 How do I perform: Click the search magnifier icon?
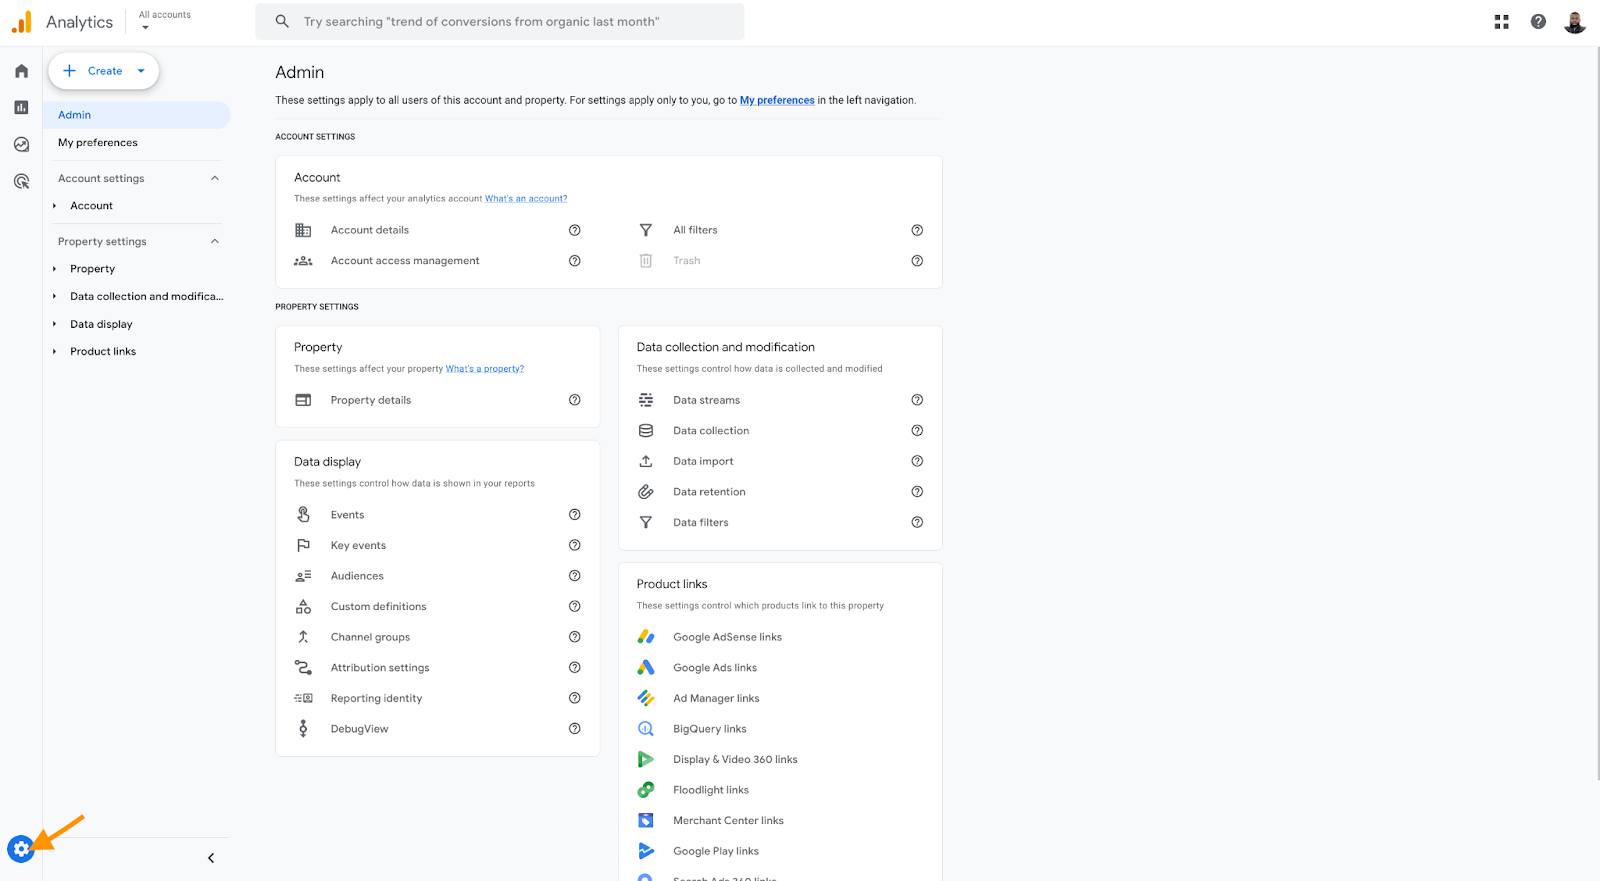(282, 21)
